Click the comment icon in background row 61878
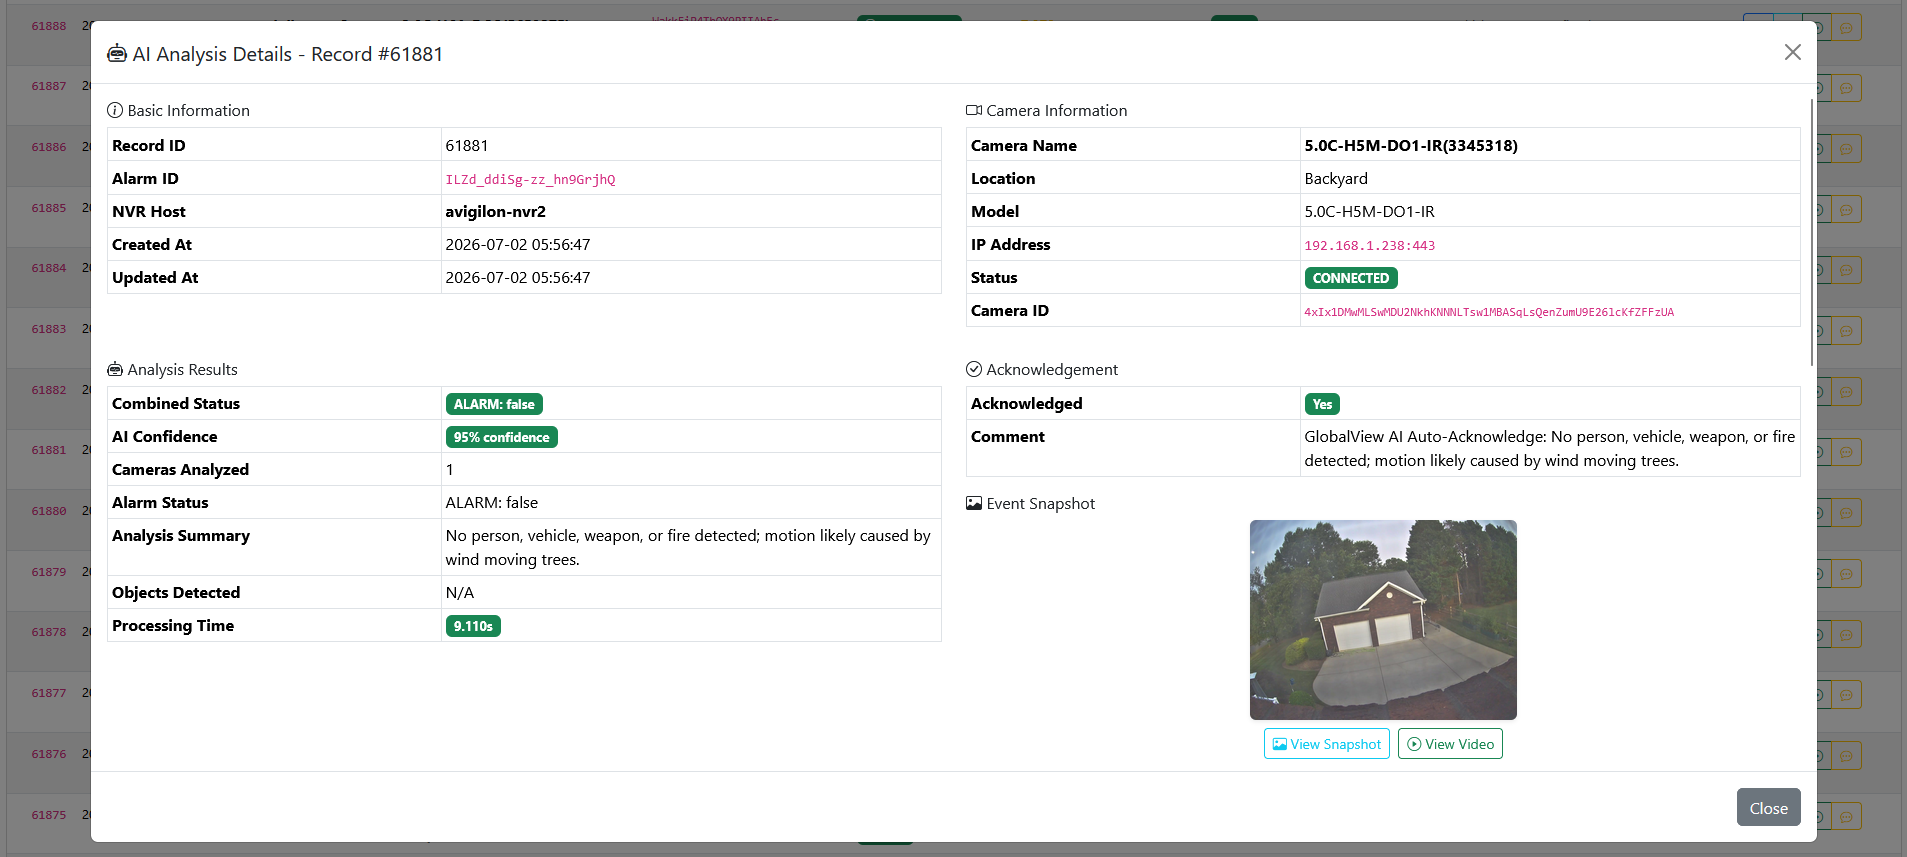 1846,634
